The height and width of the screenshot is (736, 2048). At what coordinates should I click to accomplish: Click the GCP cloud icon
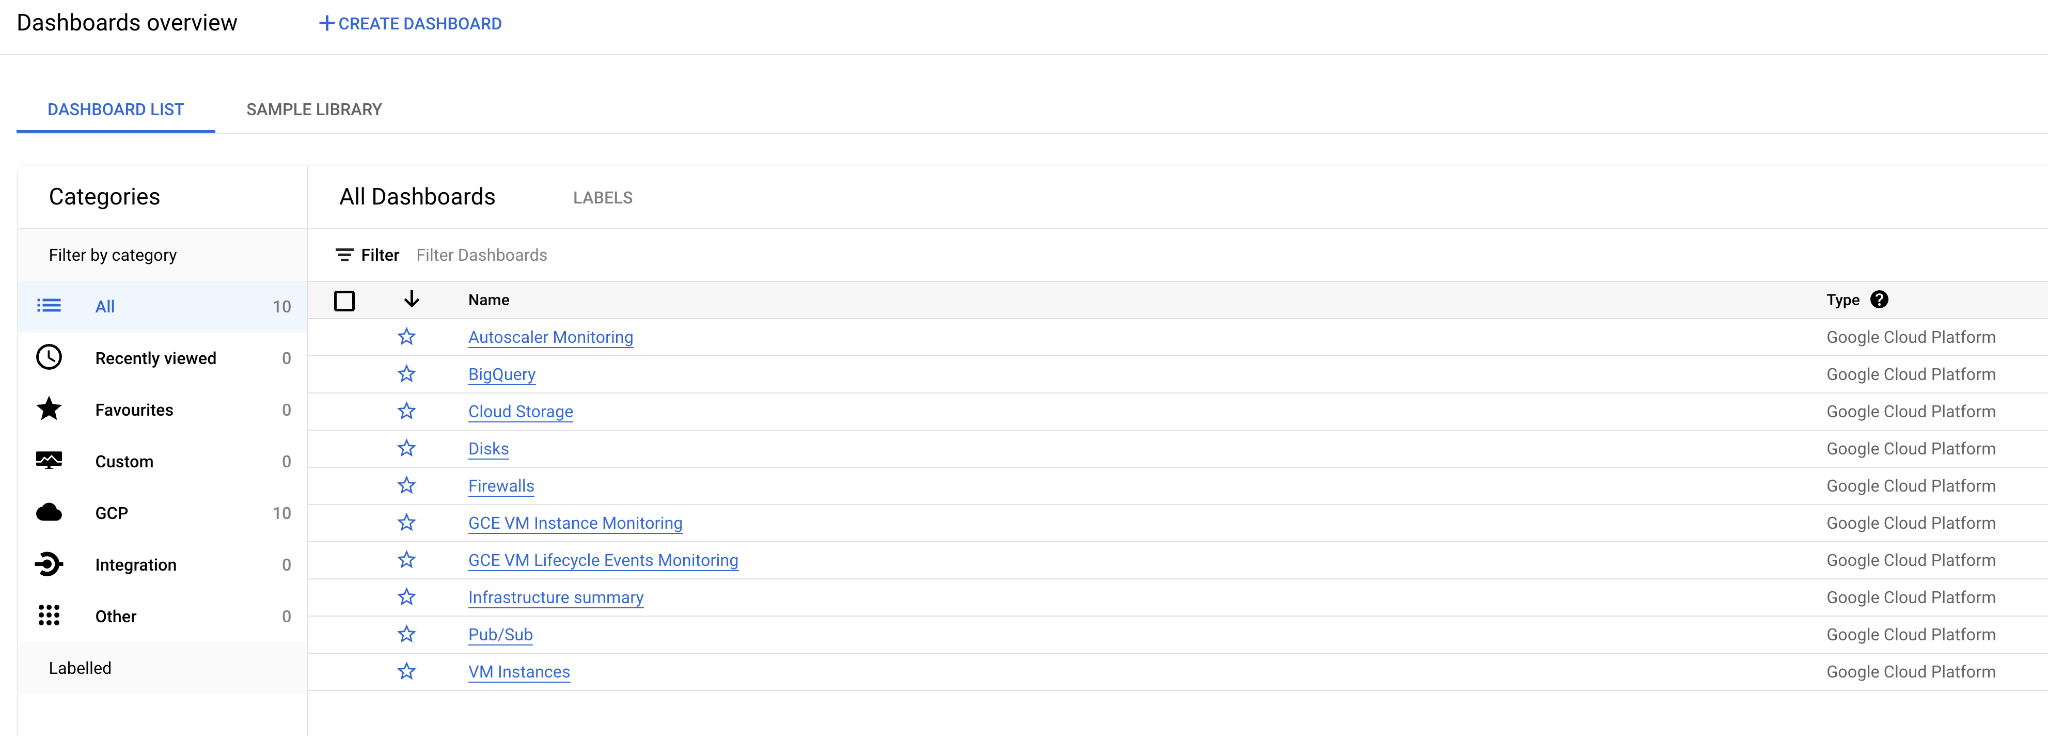click(49, 513)
